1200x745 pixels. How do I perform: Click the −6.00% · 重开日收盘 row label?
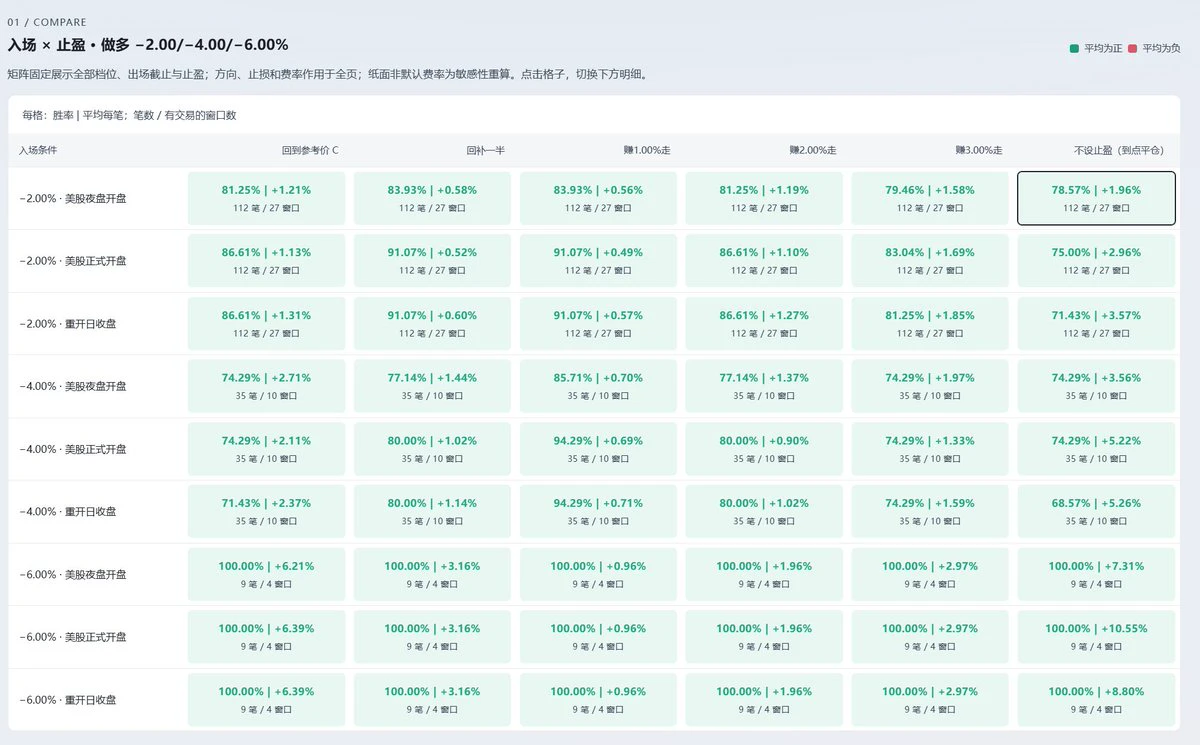pyautogui.click(x=68, y=700)
